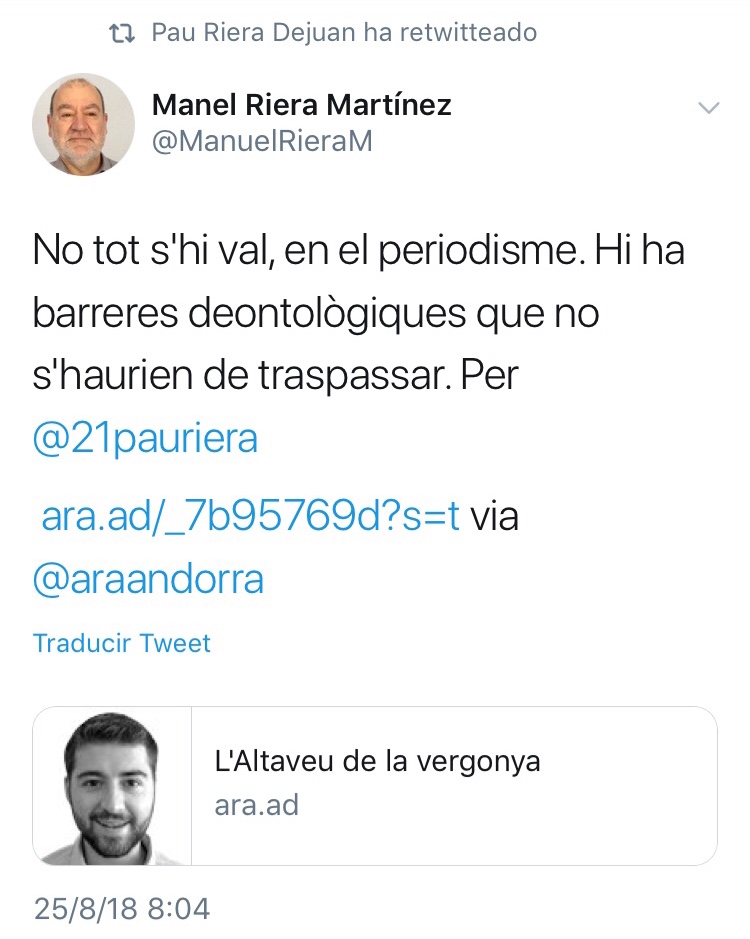Open L'Altaveu de la vergonya card title
Image resolution: width=750 pixels, height=939 pixels.
point(377,762)
